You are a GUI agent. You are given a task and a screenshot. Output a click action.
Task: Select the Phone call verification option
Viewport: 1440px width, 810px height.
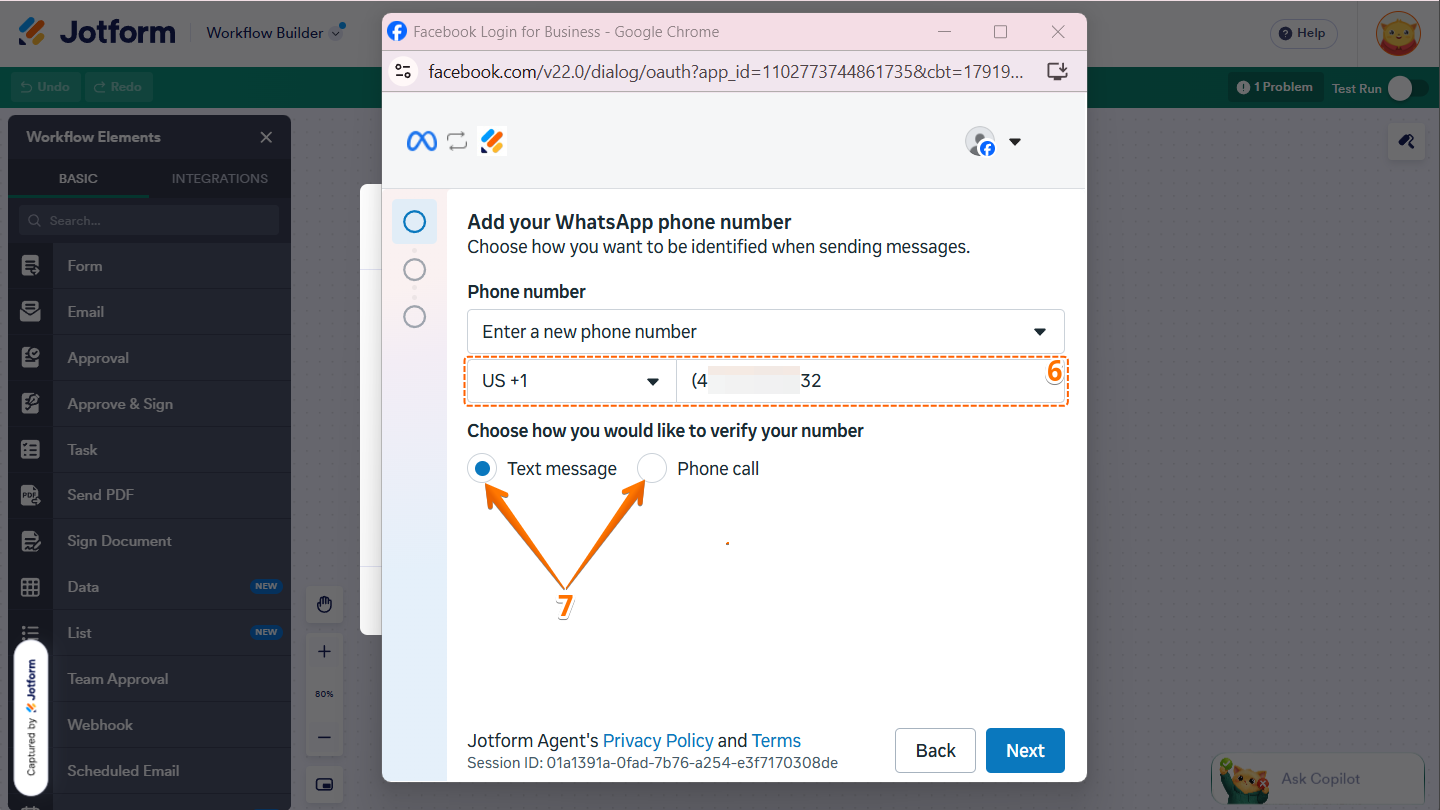(x=652, y=468)
